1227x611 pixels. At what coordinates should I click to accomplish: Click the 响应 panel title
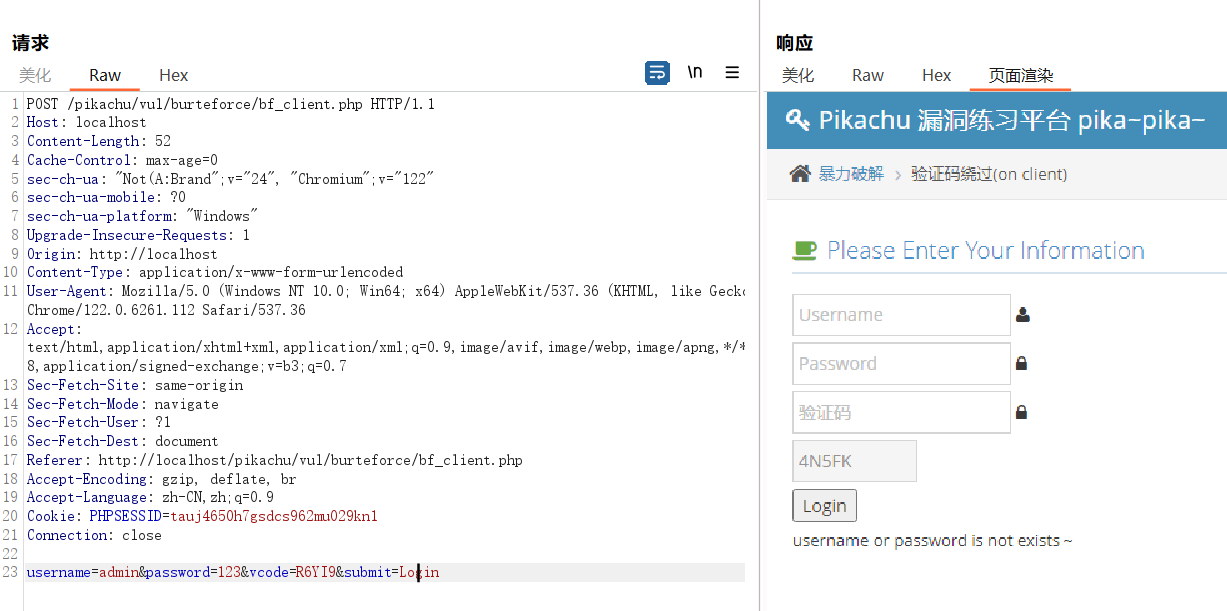coord(795,43)
